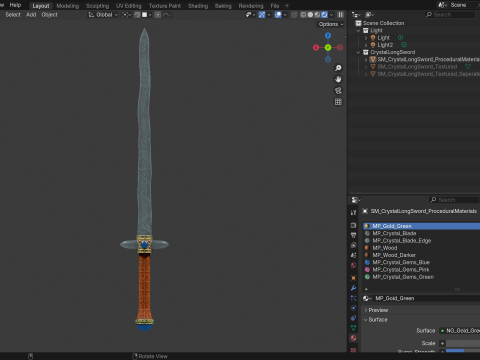This screenshot has width=480, height=360.
Task: Switch to the UV Editing workspace tab
Action: pos(129,6)
